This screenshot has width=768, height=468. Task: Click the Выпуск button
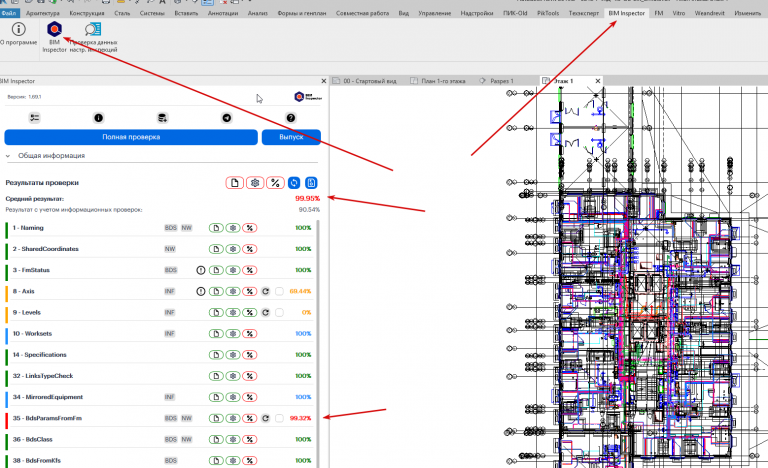click(291, 137)
